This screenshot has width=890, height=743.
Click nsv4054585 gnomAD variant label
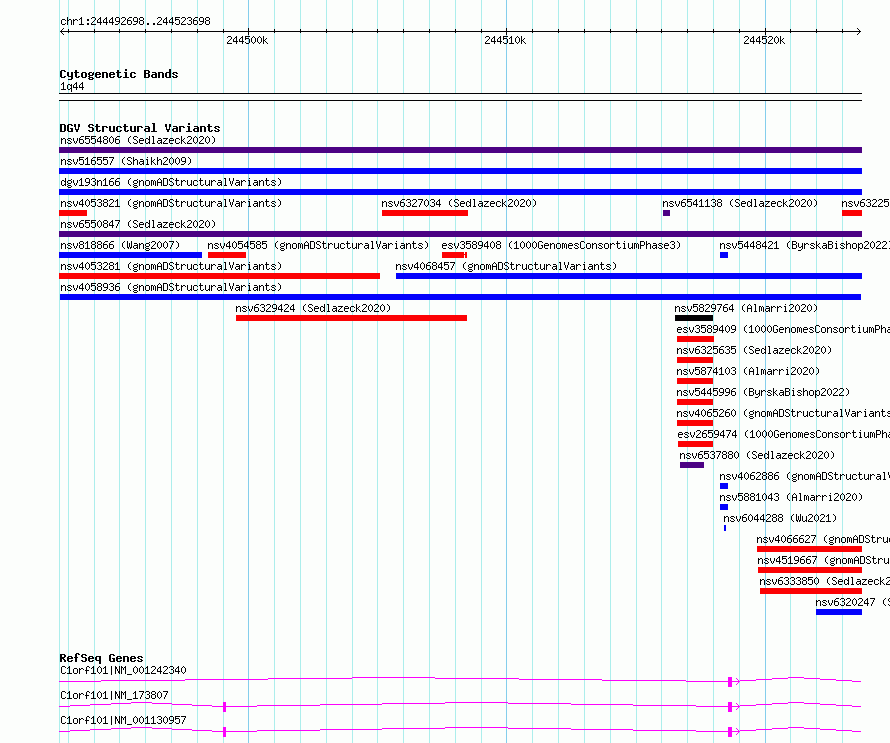[318, 245]
